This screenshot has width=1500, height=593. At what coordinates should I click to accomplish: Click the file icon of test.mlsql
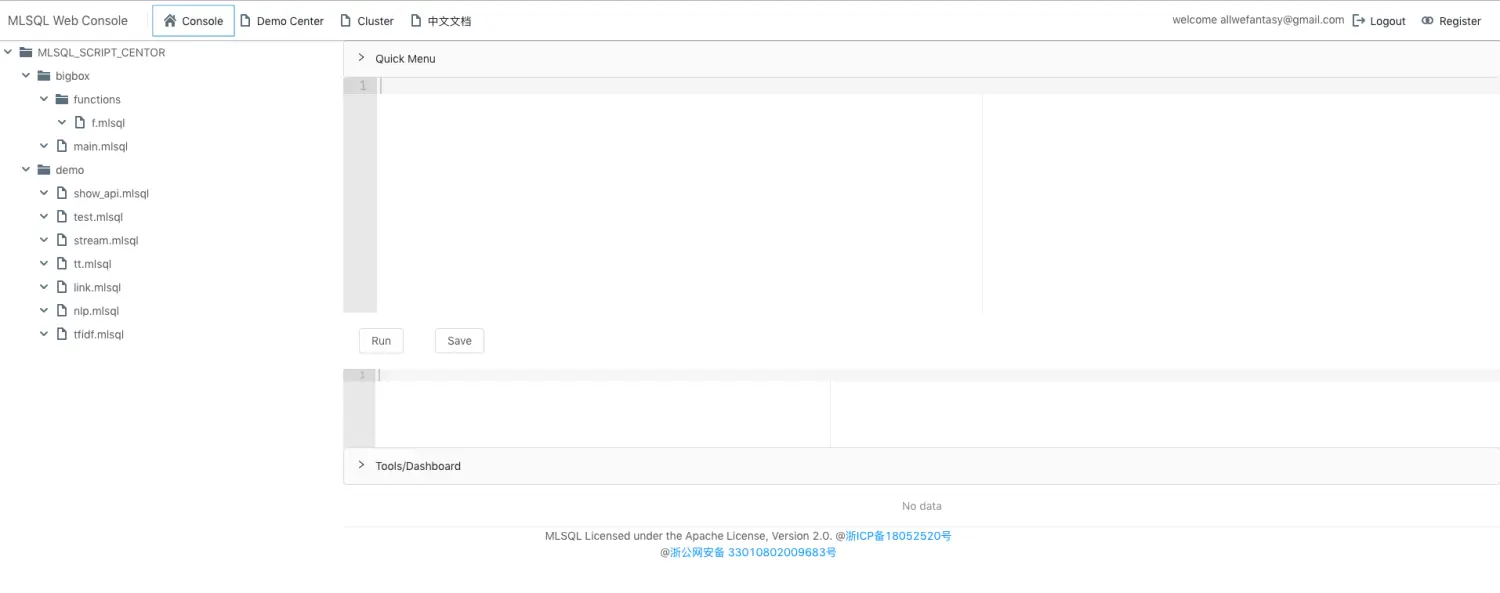click(62, 217)
